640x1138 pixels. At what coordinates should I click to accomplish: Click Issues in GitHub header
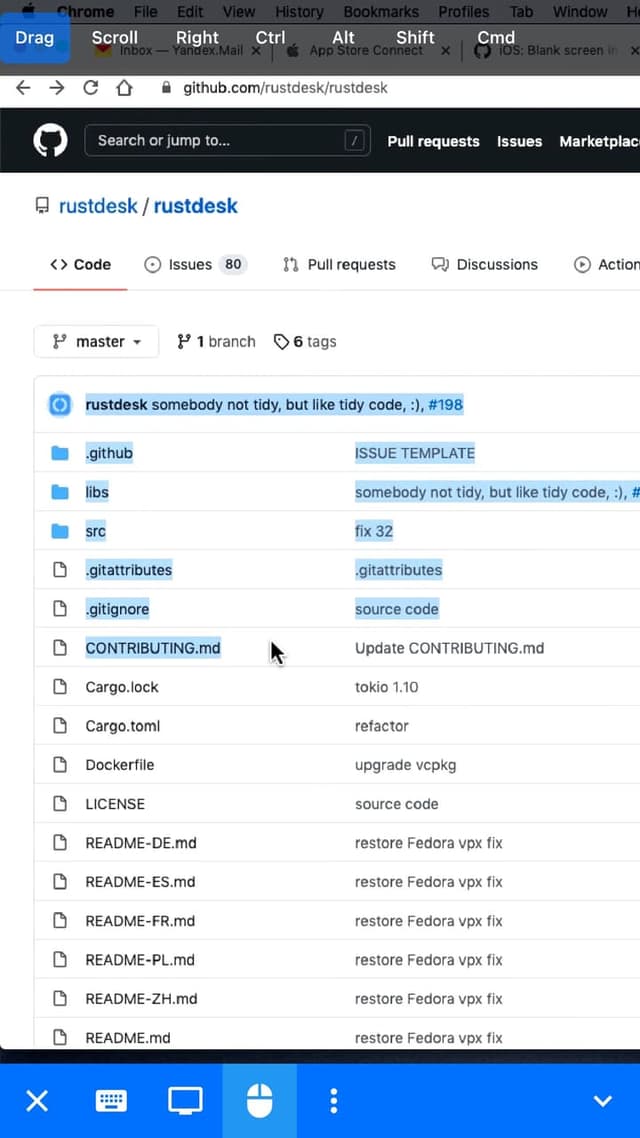tap(520, 142)
